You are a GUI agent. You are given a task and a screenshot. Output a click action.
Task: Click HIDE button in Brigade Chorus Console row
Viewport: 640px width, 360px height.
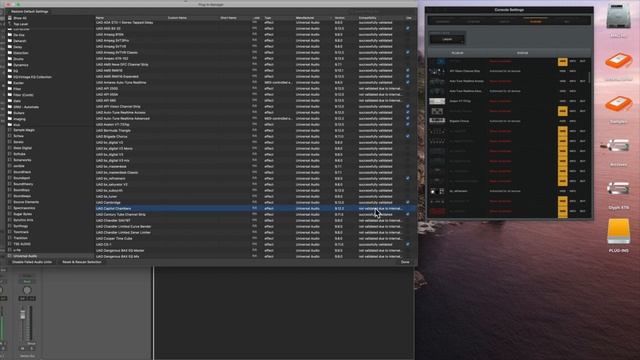pos(562,121)
